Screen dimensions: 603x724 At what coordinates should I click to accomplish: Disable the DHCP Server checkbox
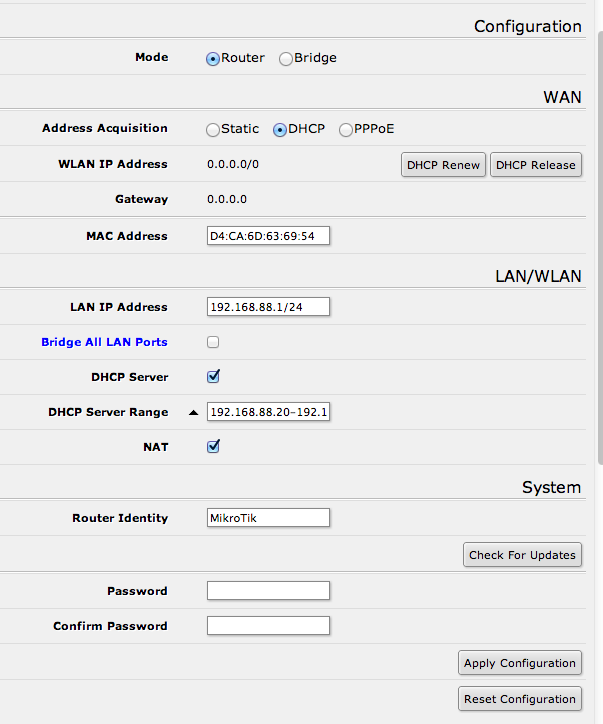[x=213, y=377]
